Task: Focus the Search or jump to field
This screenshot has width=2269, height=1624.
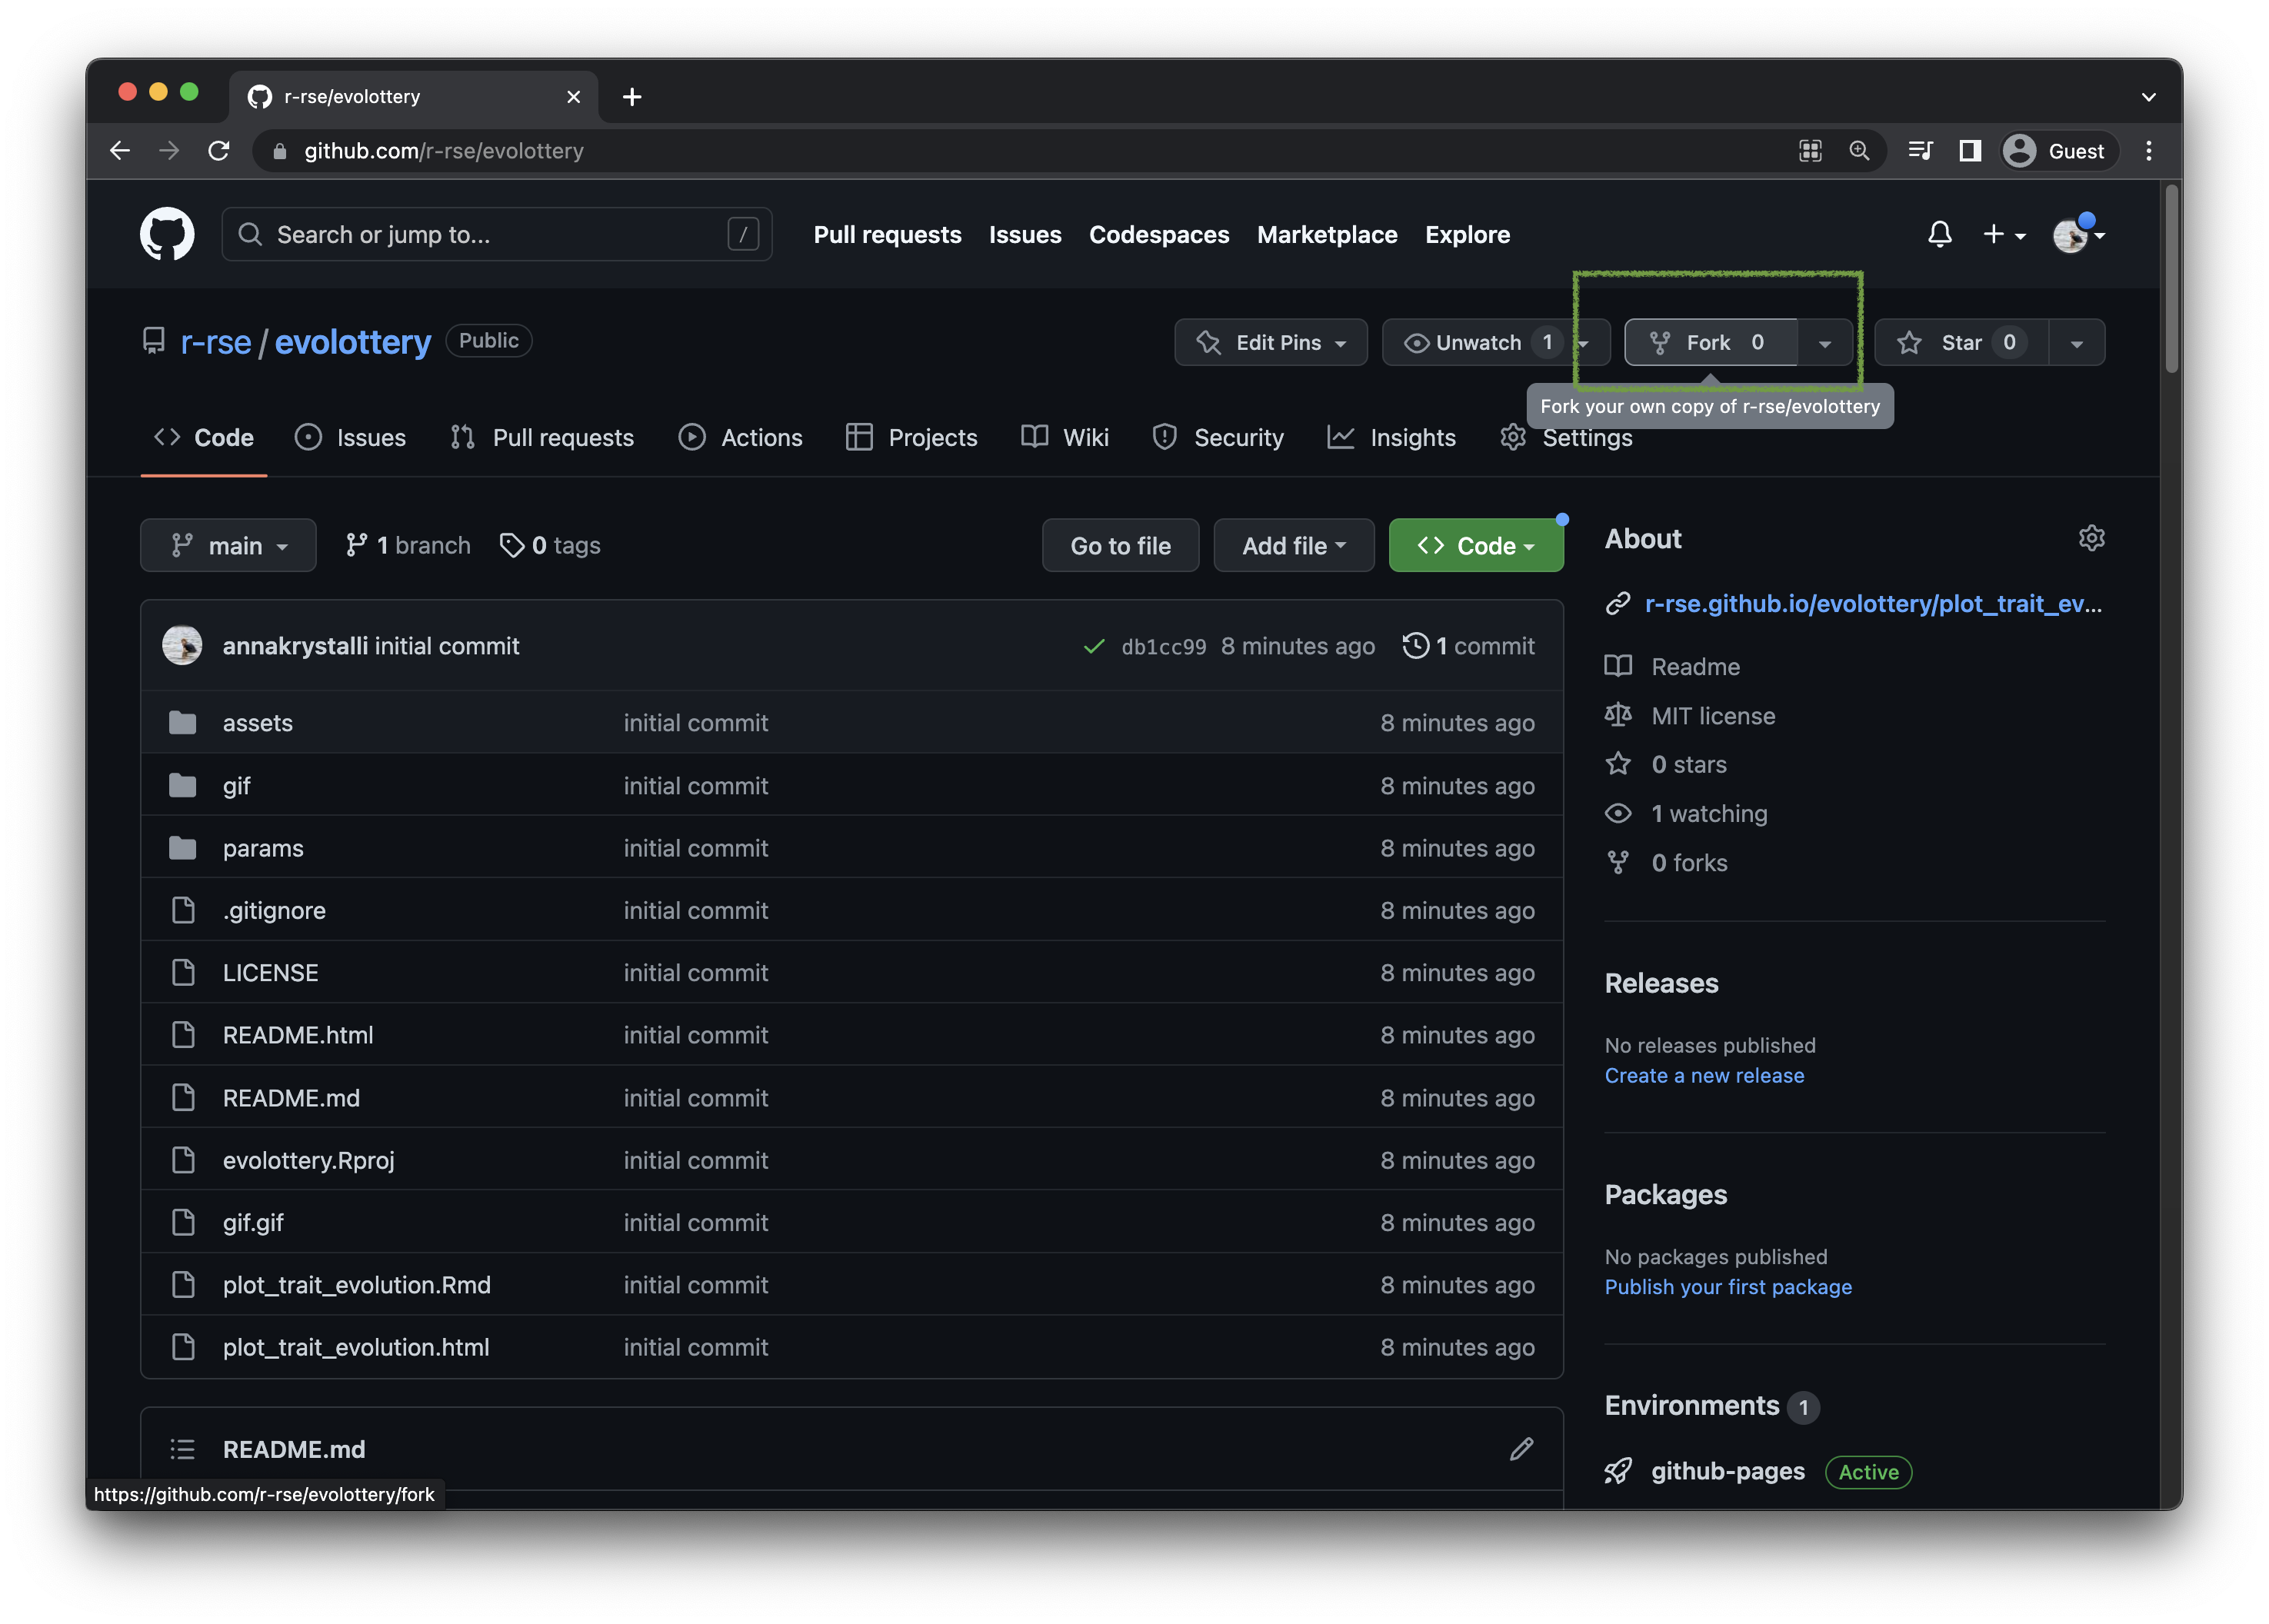Action: click(x=496, y=234)
